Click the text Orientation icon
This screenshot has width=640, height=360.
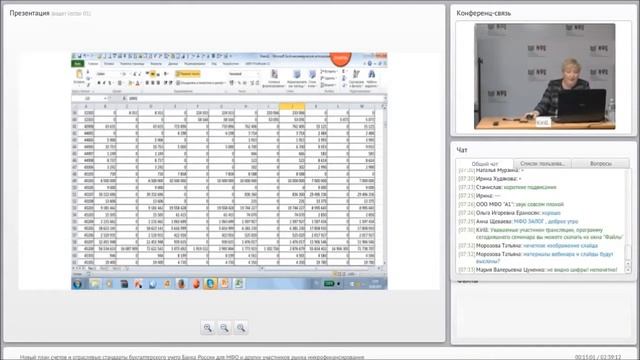point(165,74)
